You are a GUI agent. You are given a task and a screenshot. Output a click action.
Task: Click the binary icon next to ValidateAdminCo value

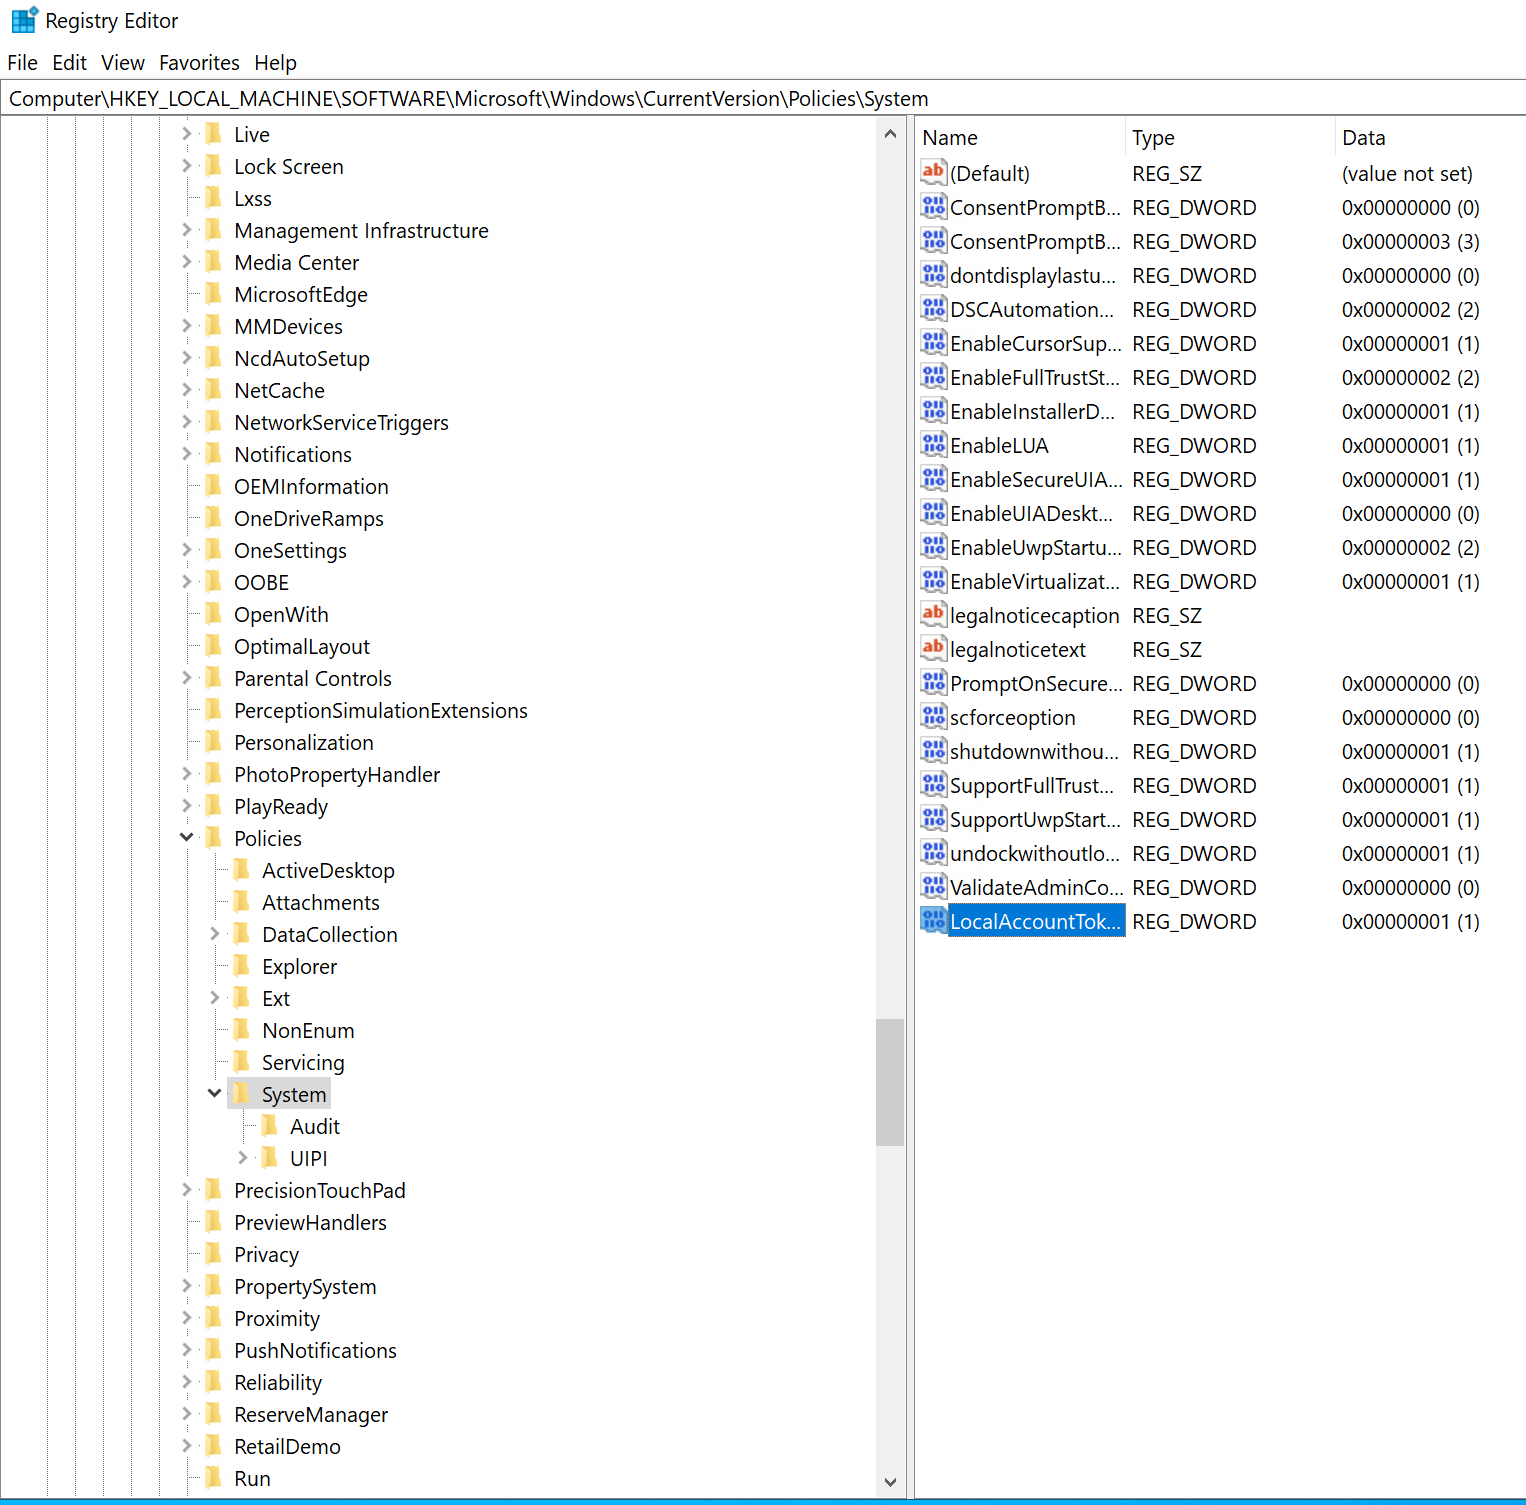(933, 886)
